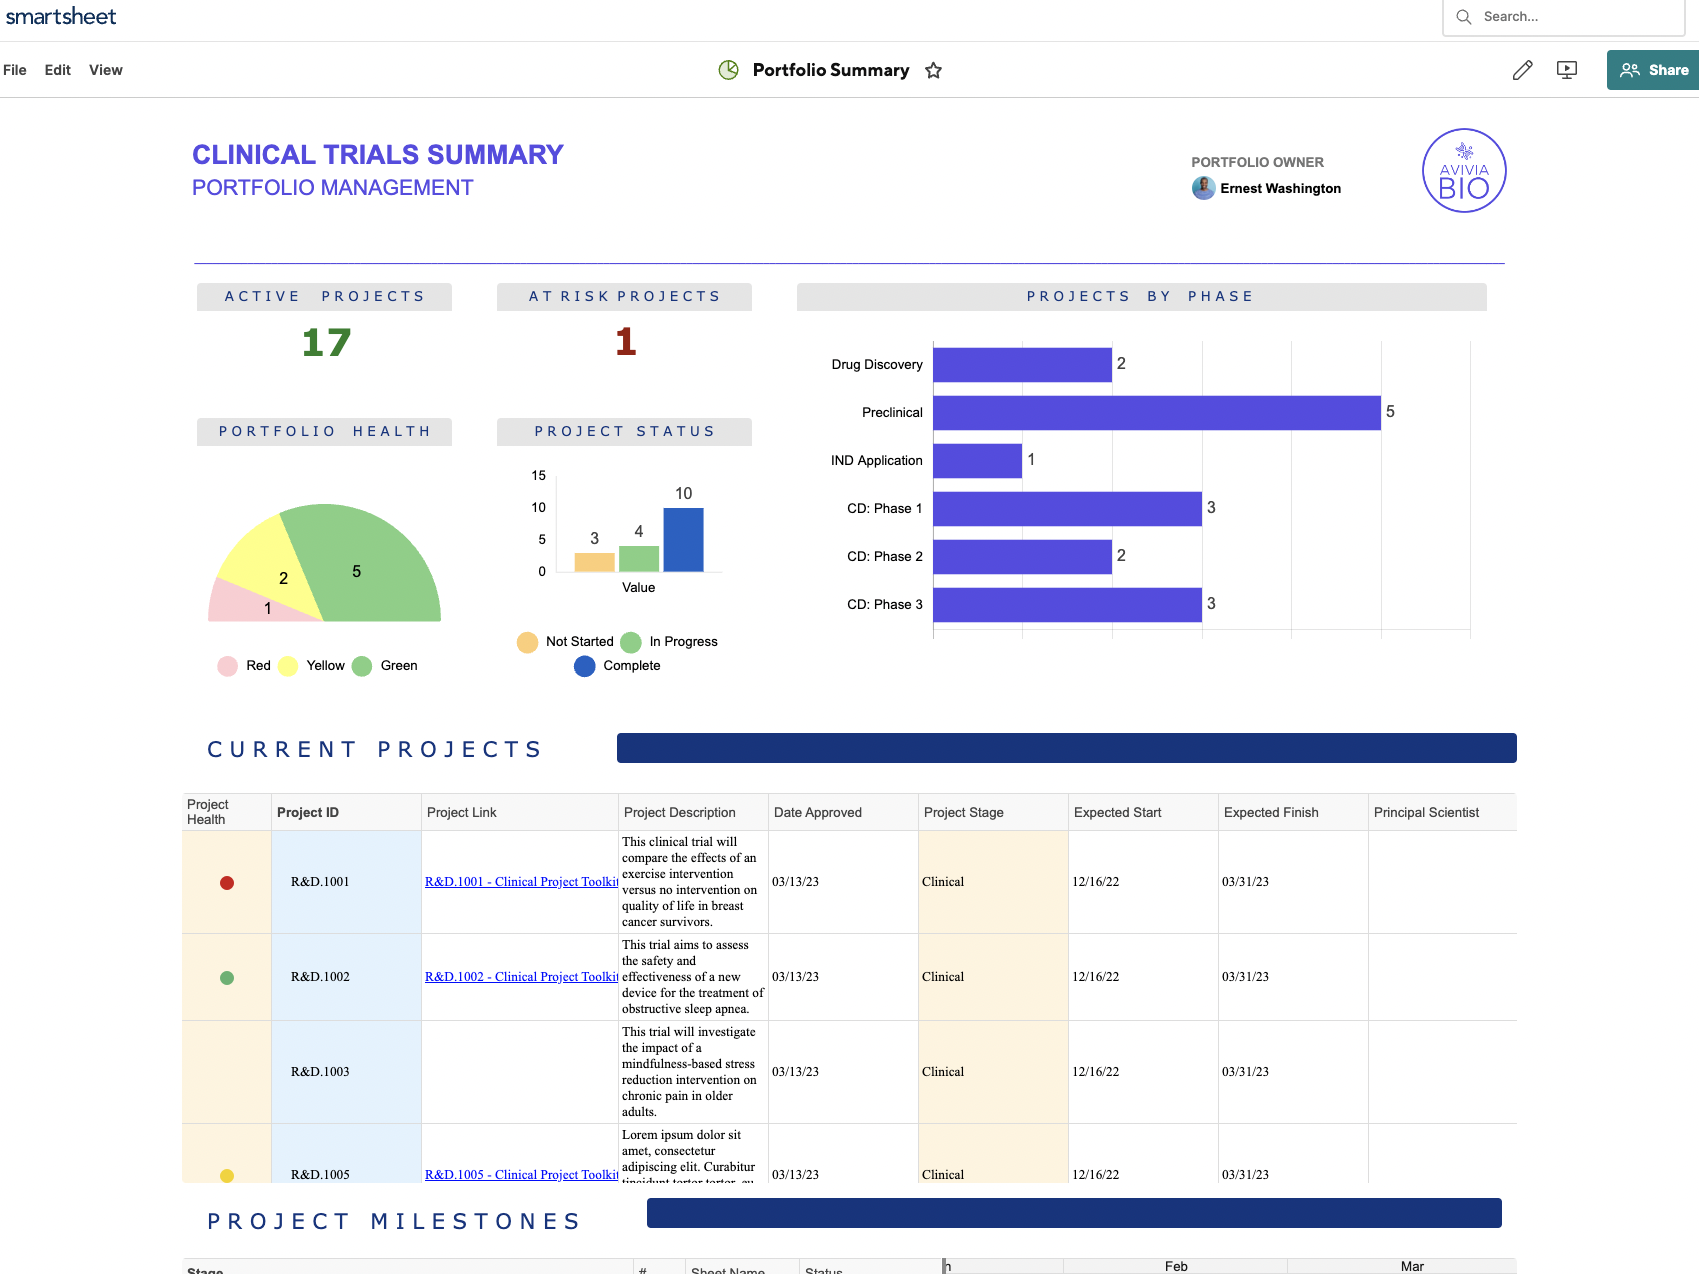Click the red health dot for R&D.1001

pyautogui.click(x=227, y=883)
